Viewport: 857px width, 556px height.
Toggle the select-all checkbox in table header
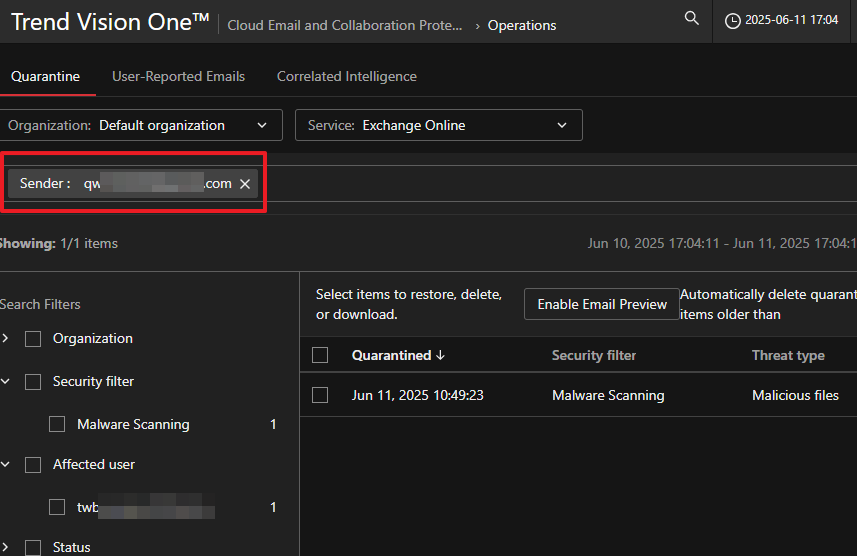coord(320,355)
